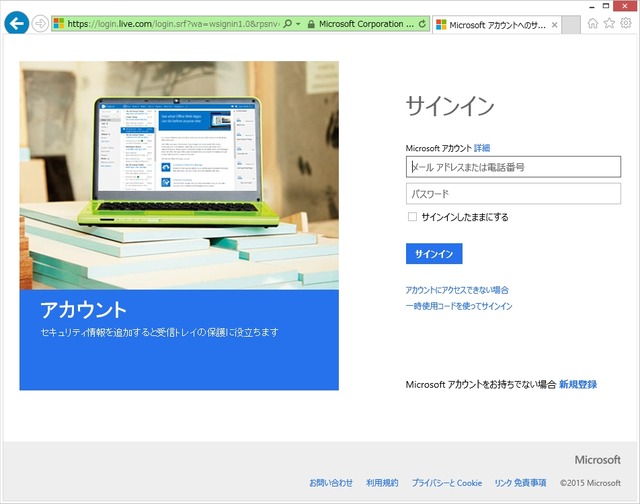Check the サインインしたままにする checkbox
Screen dimensions: 640x504
coord(412,217)
